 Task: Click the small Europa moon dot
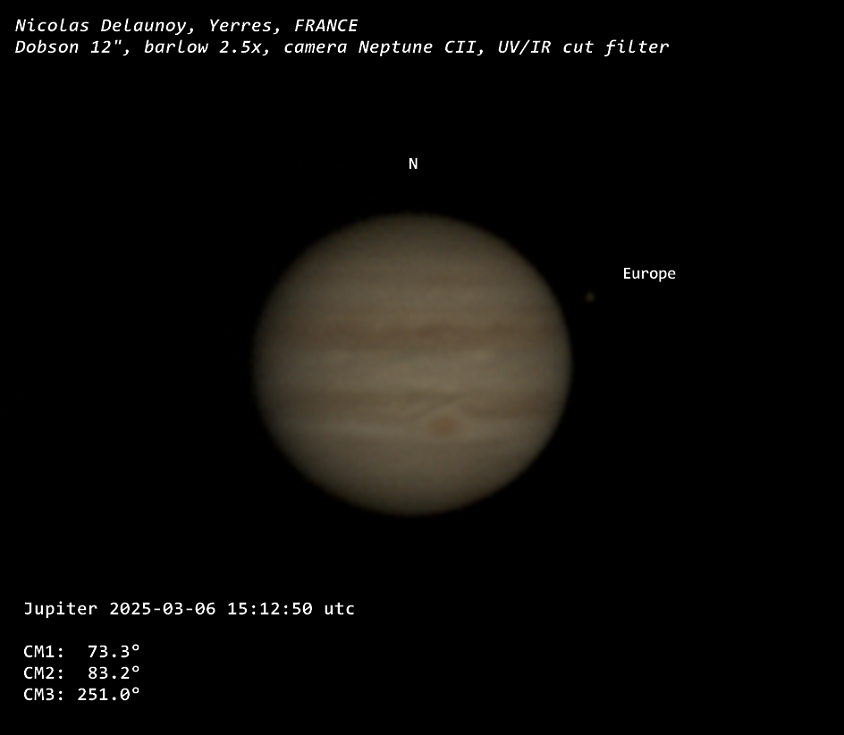590,297
